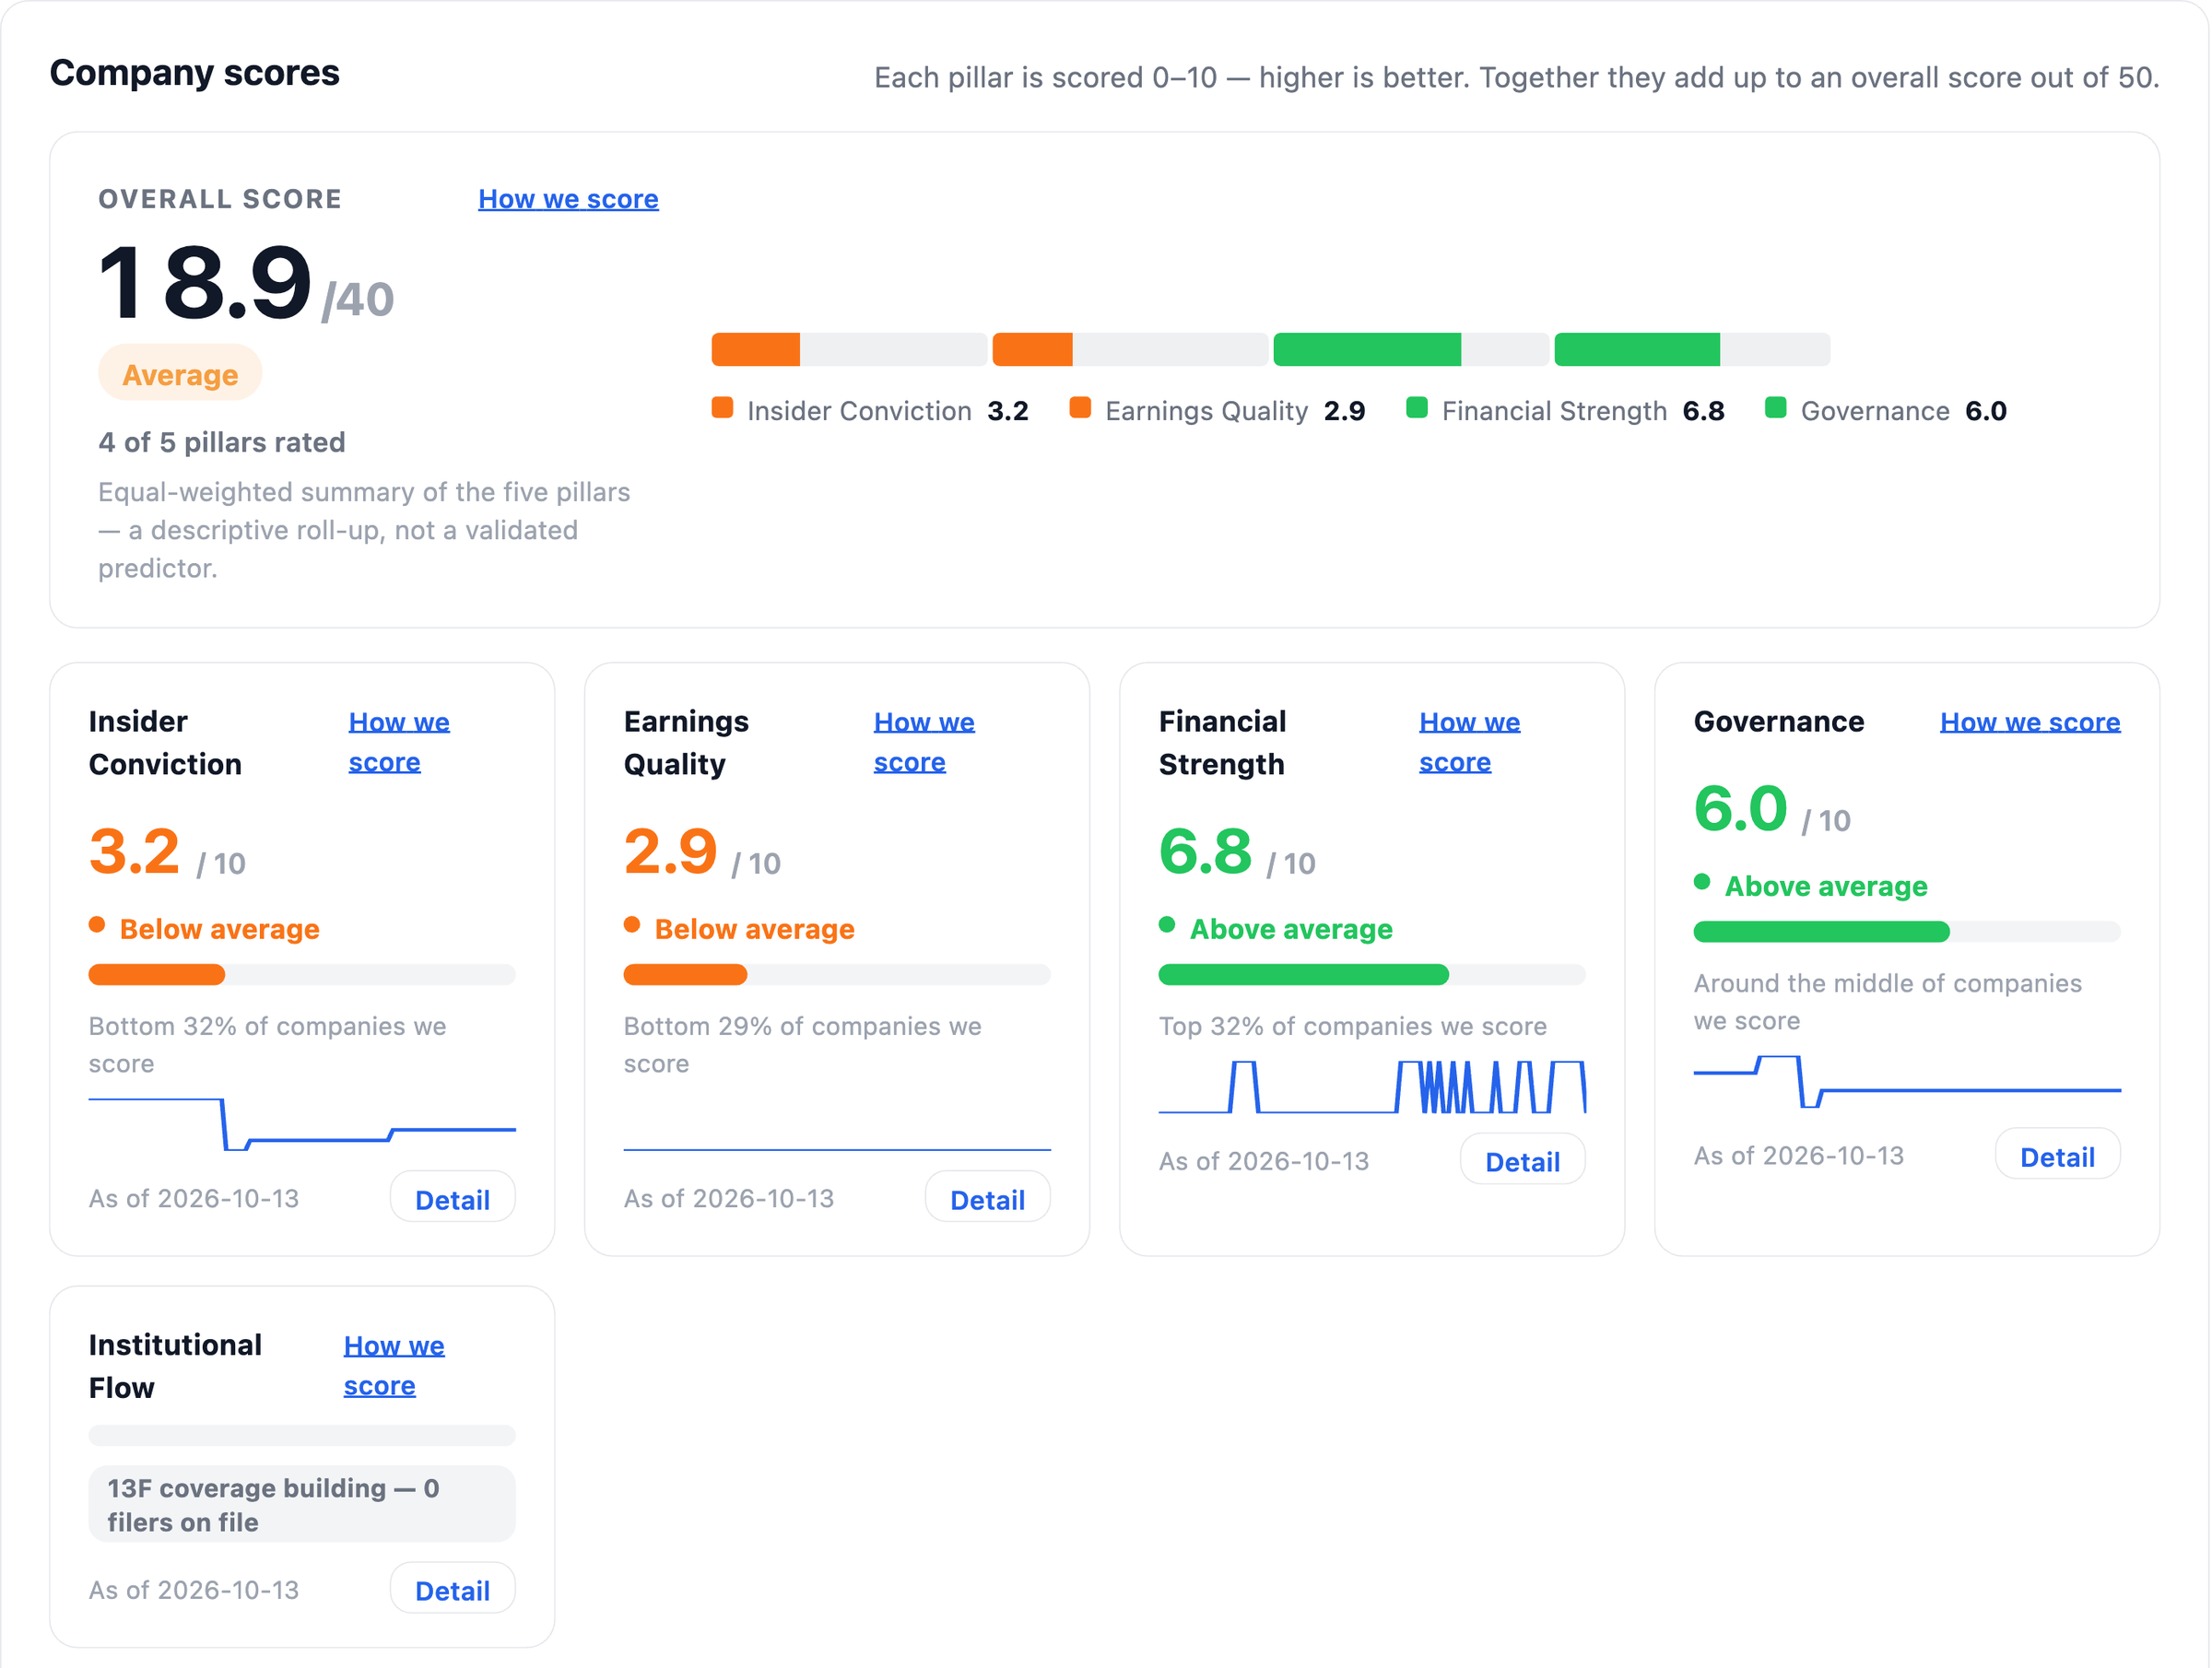
Task: Open Institutional Flow 'How we score' link
Action: click(x=394, y=1366)
